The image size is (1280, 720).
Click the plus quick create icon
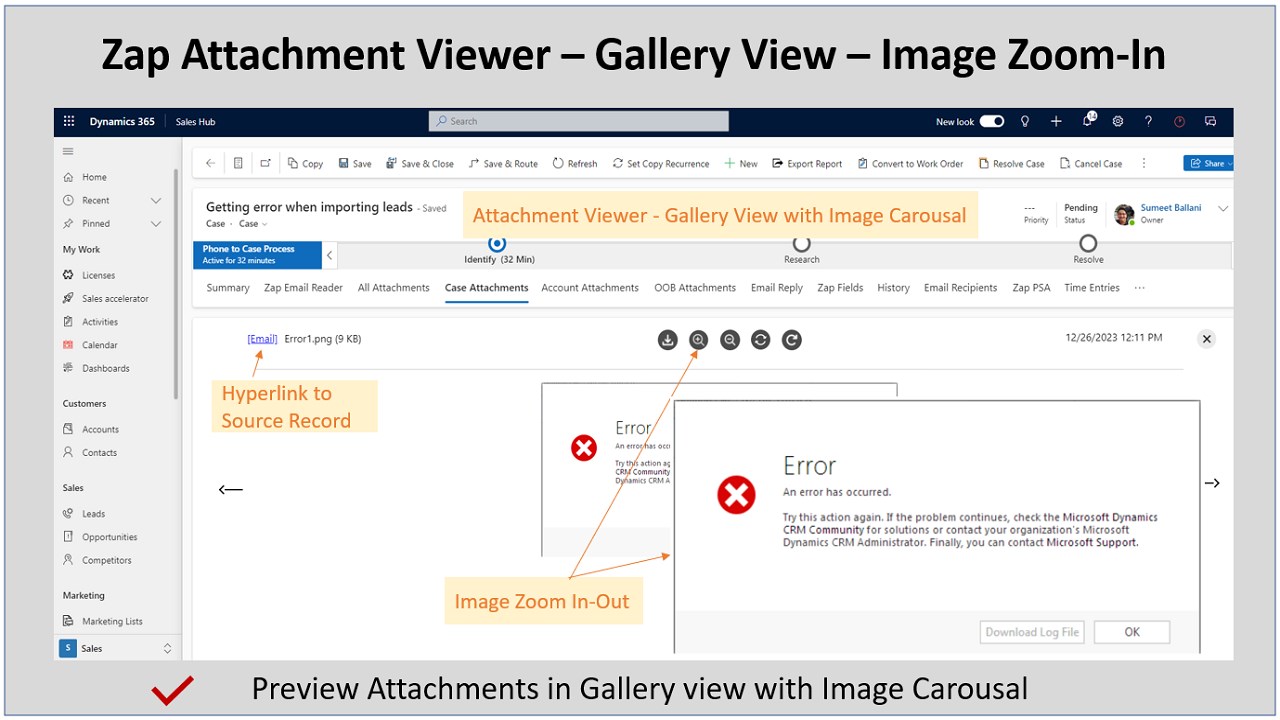pos(1056,121)
